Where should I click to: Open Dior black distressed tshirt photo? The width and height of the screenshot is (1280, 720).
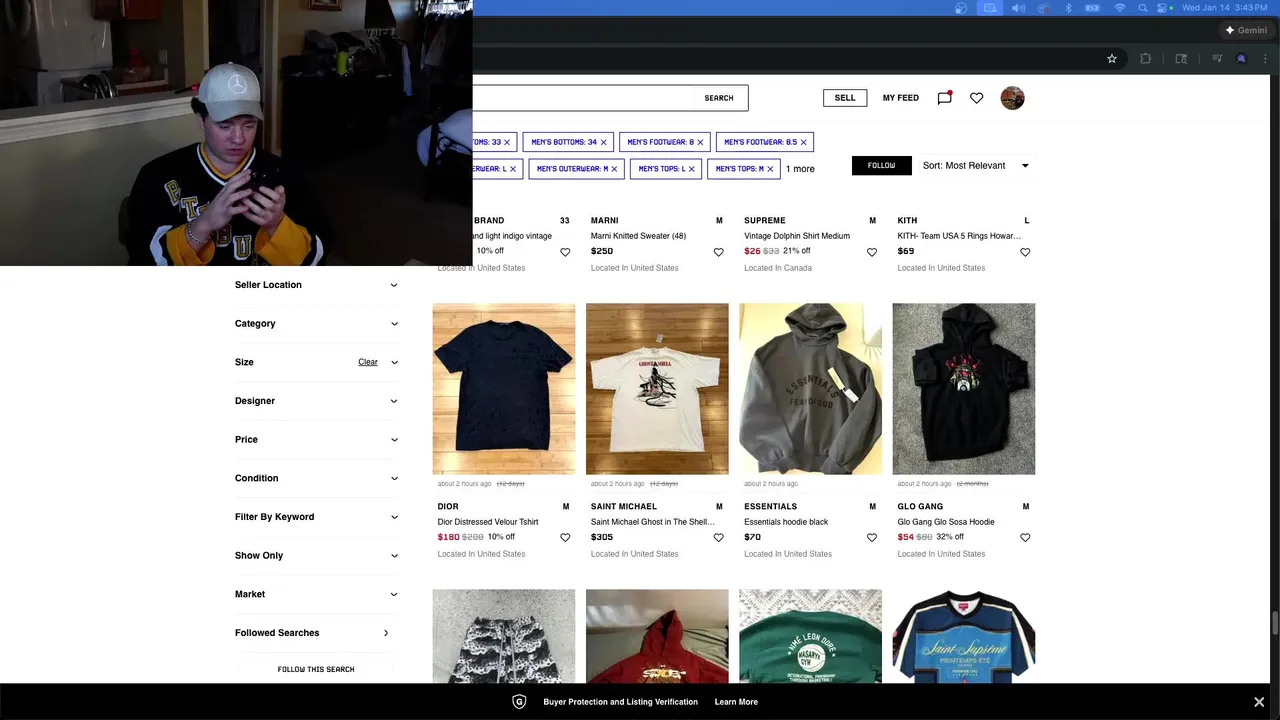504,389
